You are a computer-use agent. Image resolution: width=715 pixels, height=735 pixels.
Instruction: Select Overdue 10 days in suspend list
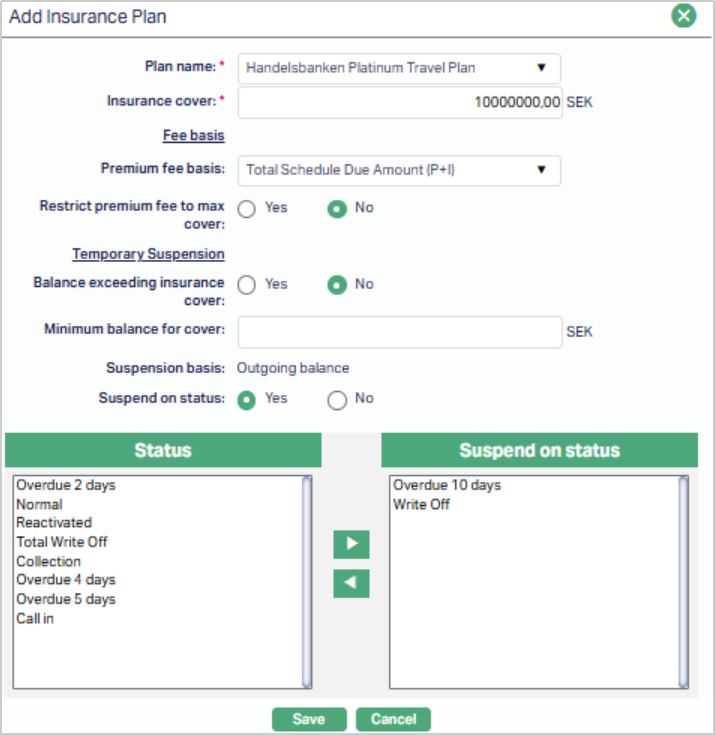click(447, 485)
